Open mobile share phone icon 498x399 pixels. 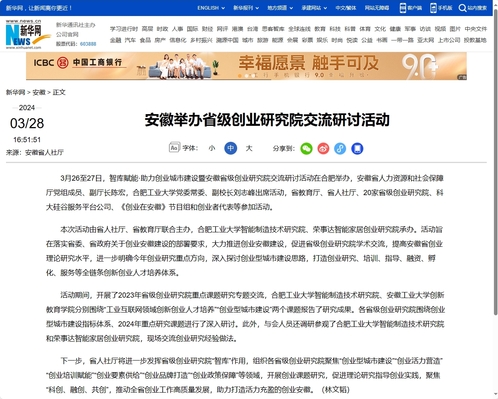tap(357, 148)
